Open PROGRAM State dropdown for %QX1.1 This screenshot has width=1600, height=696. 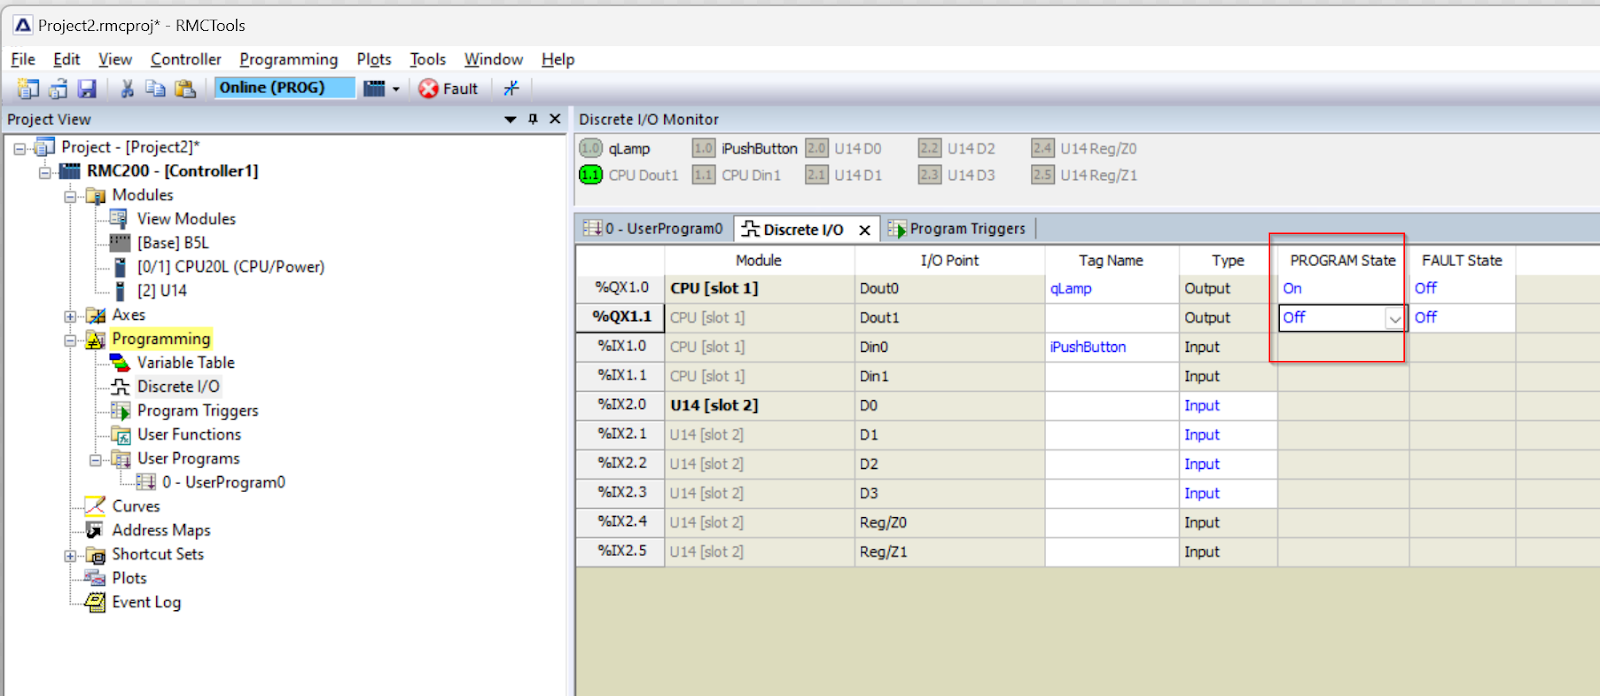(x=1394, y=318)
